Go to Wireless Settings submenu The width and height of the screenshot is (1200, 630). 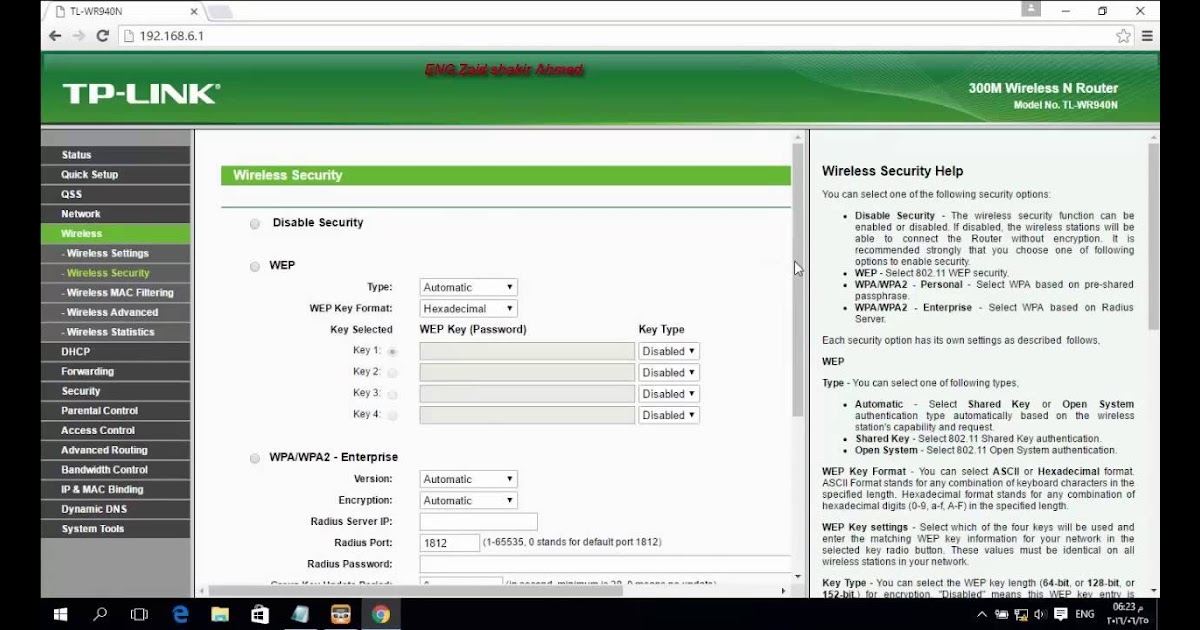[x=116, y=253]
